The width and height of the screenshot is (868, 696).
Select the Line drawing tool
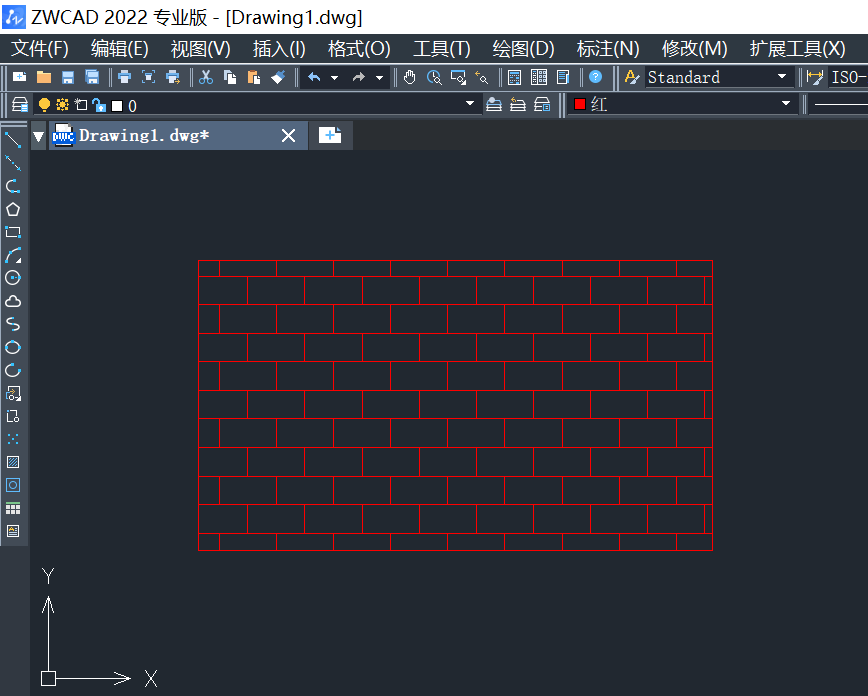[x=13, y=140]
